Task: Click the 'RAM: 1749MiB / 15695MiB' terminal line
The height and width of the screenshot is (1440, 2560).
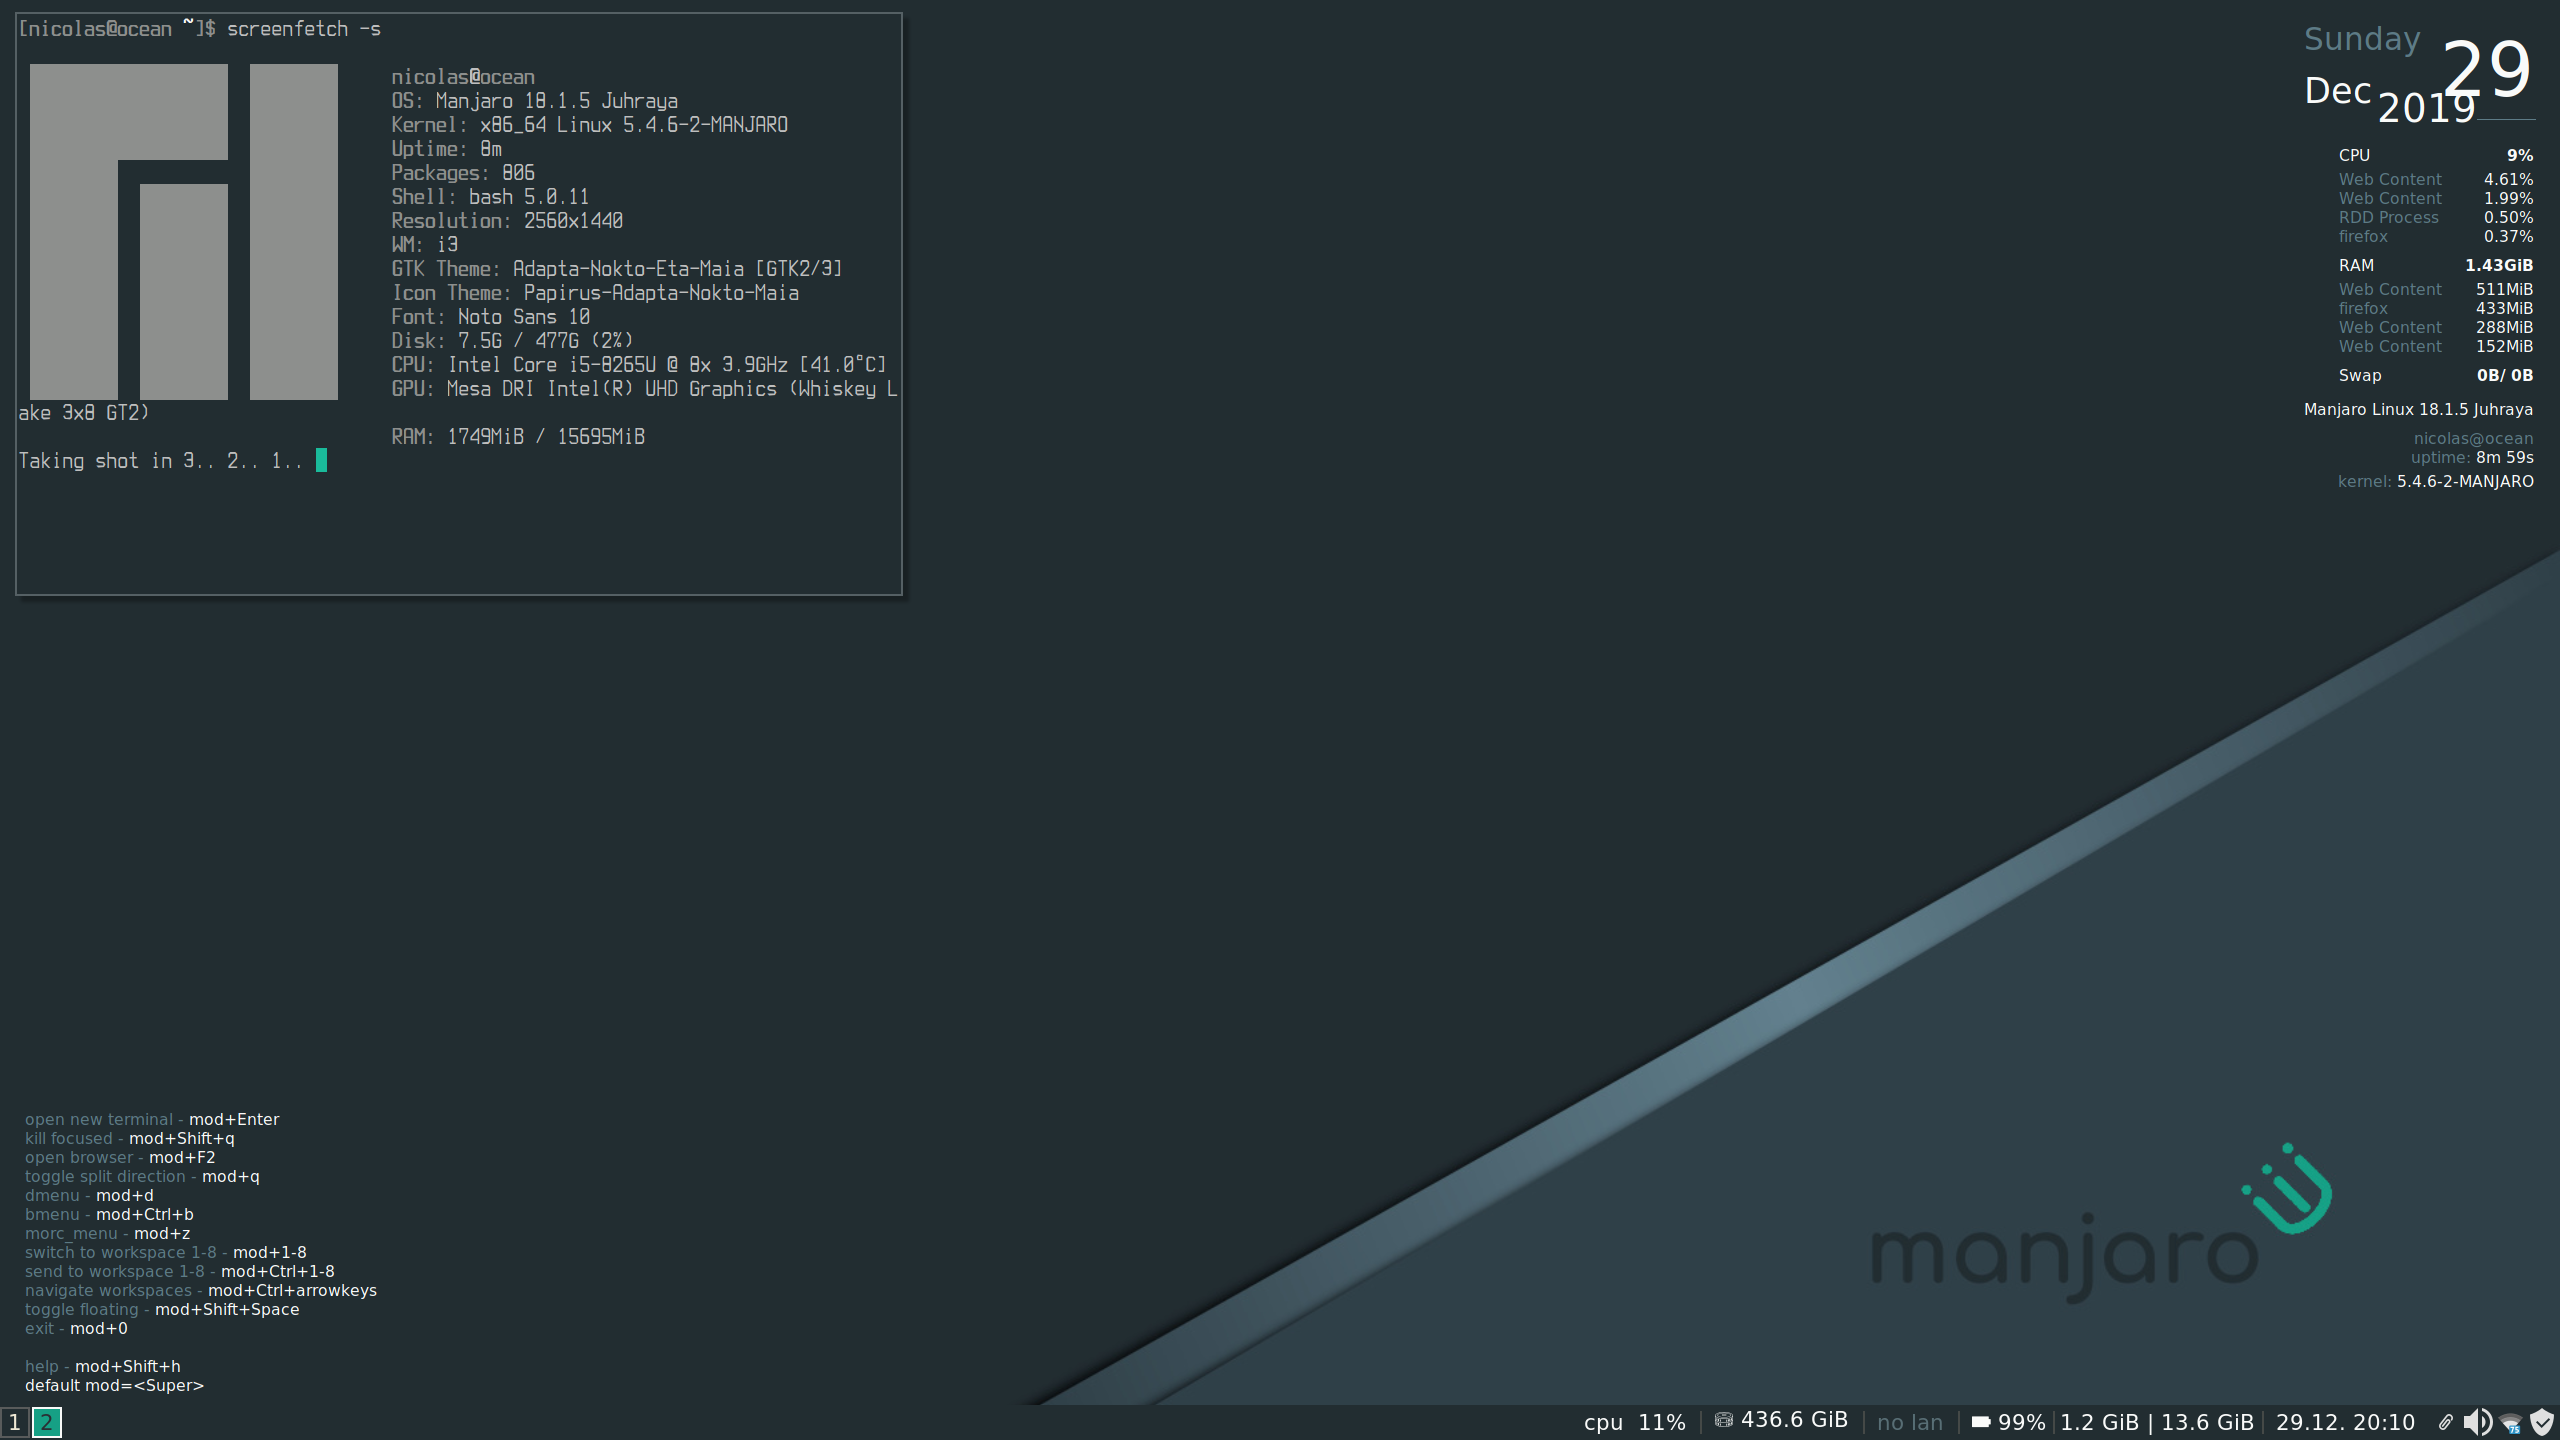Action: point(518,437)
